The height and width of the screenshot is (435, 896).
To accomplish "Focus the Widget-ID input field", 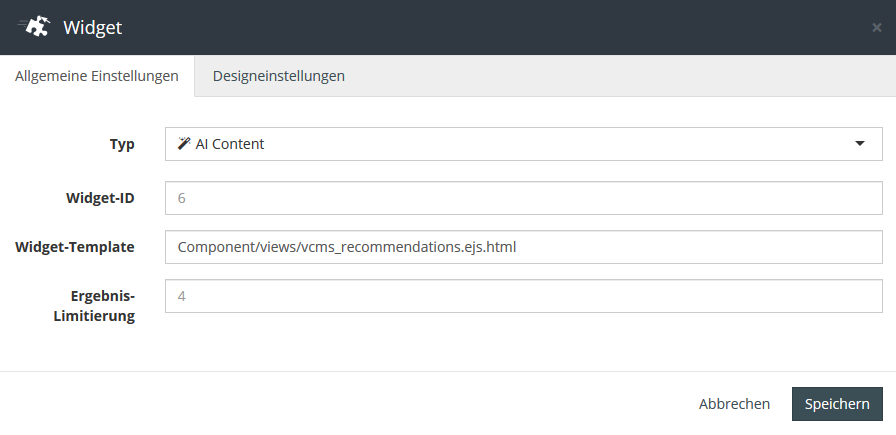I will click(523, 198).
